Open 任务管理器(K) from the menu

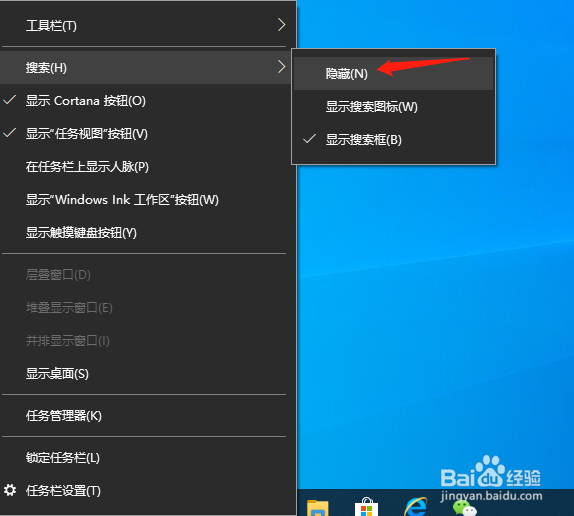(148, 416)
